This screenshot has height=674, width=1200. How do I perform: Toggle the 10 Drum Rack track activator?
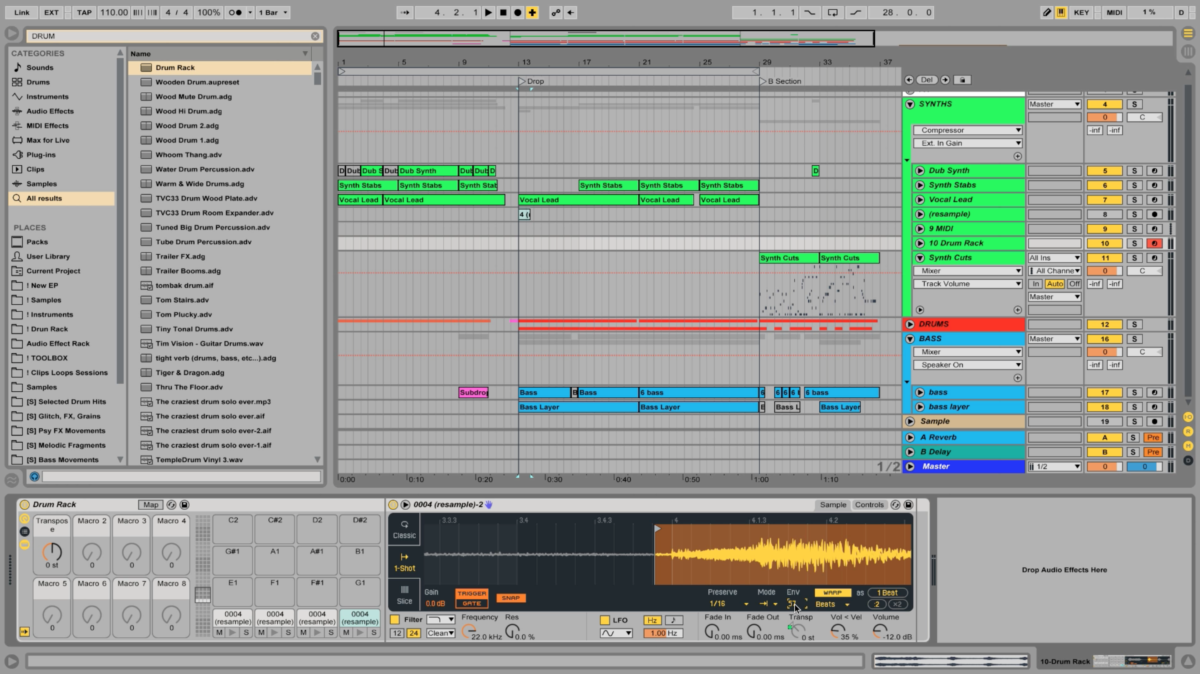pos(1105,243)
